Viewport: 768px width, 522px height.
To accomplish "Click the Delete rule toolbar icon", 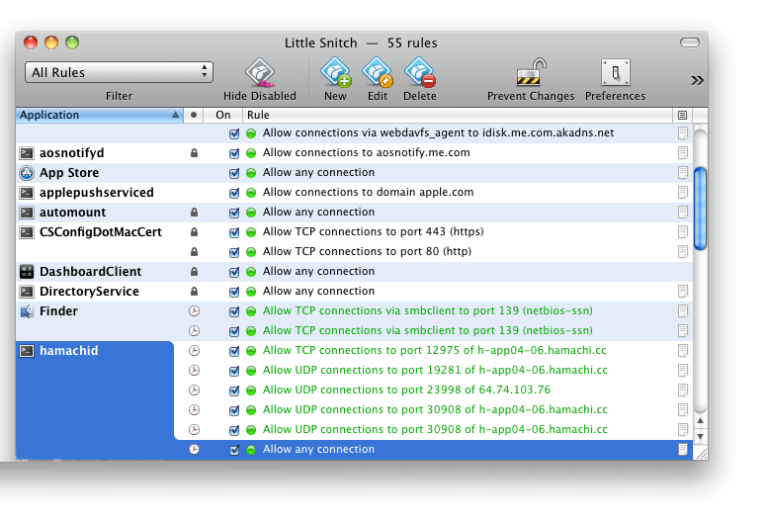I will click(x=420, y=72).
